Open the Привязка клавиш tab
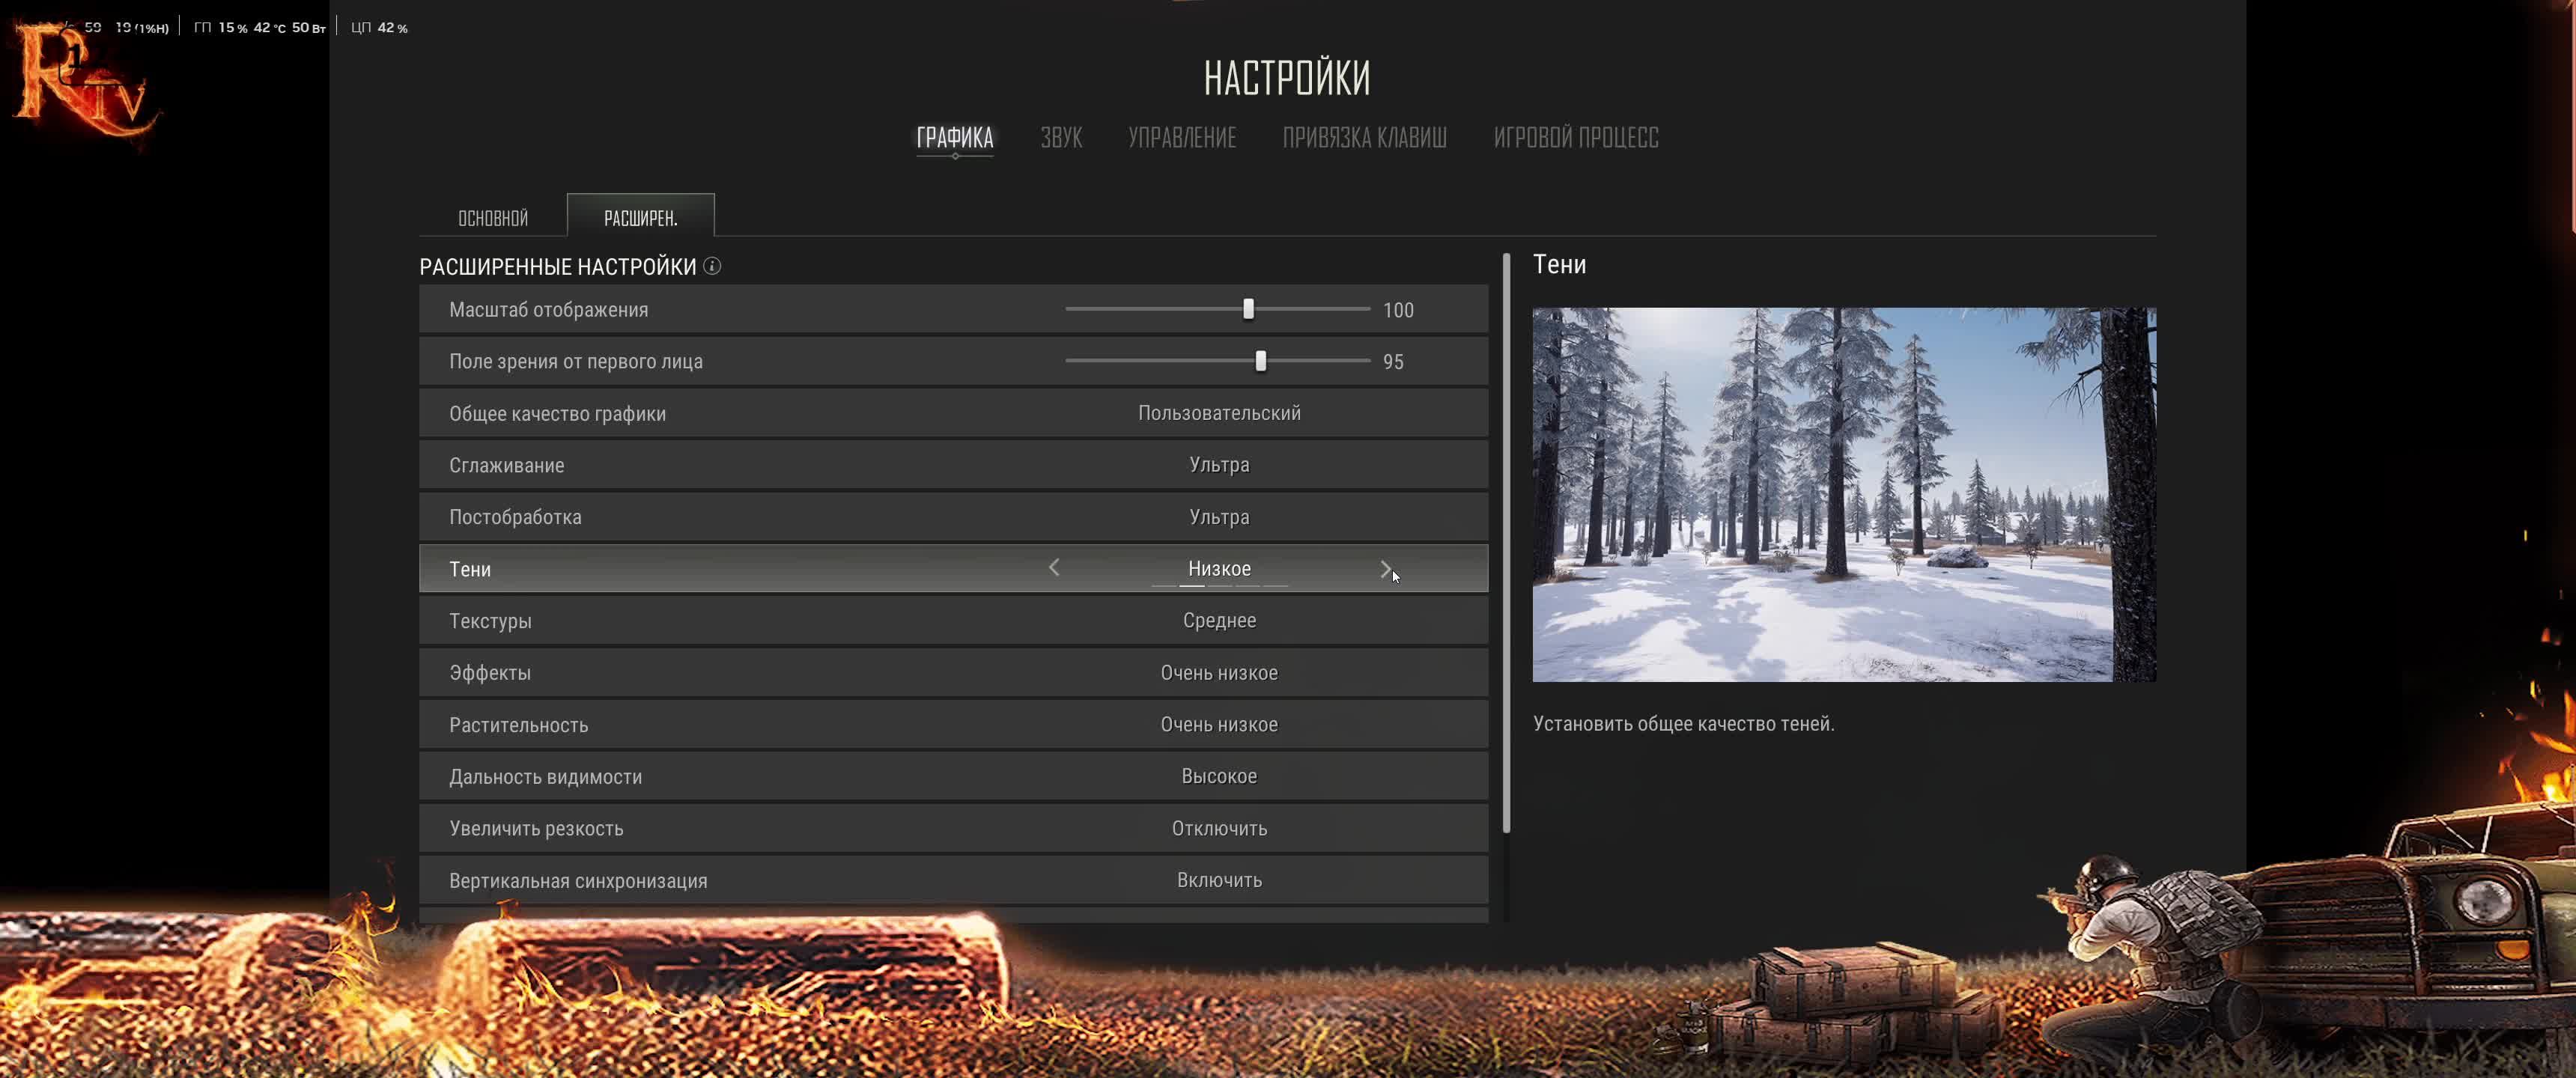 point(1364,138)
